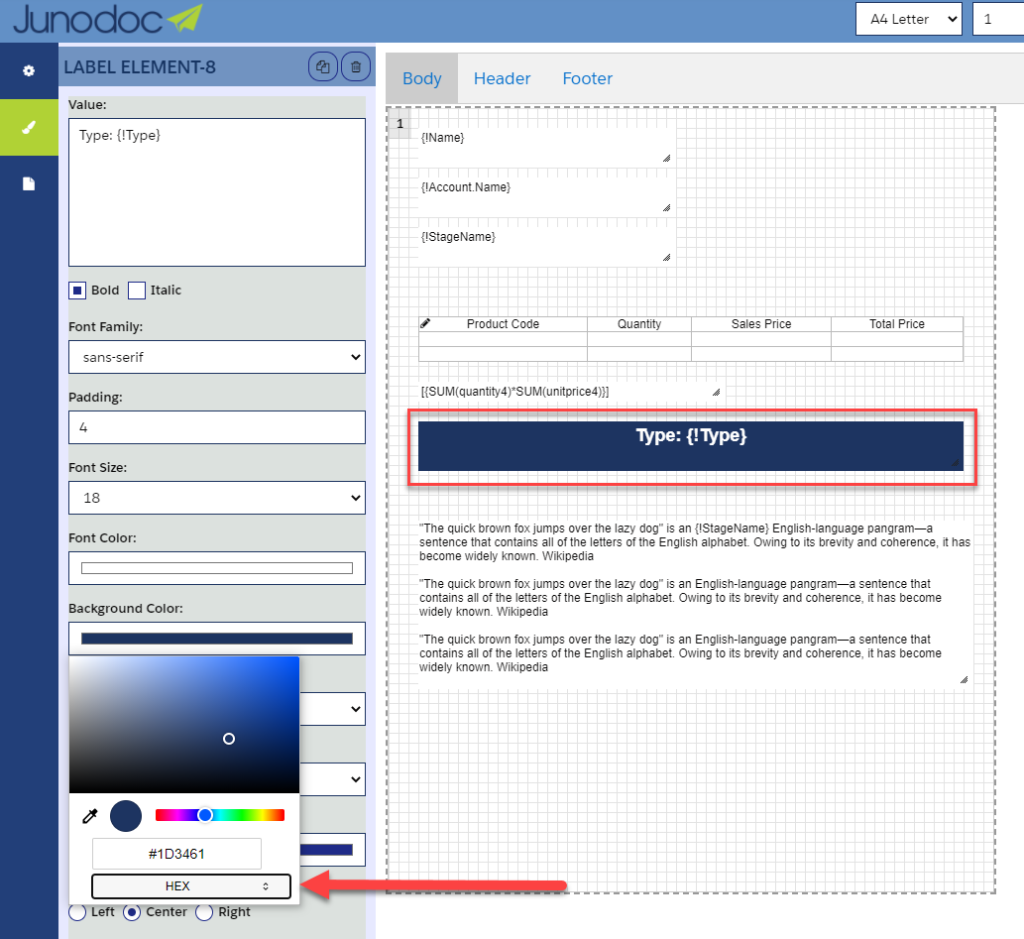The height and width of the screenshot is (939, 1024).
Task: Click the pencil edit icon on the table
Action: tap(425, 323)
